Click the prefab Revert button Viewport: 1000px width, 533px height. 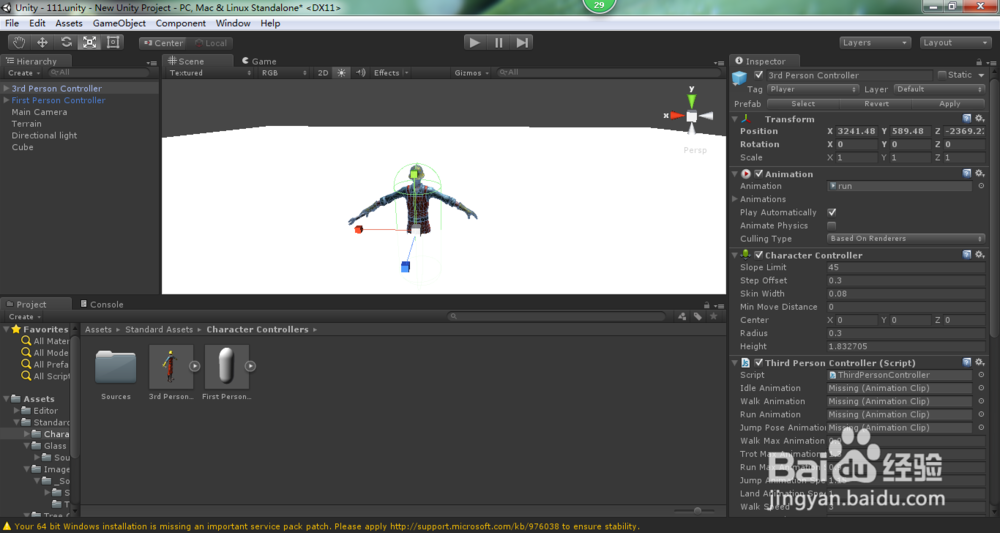click(876, 103)
